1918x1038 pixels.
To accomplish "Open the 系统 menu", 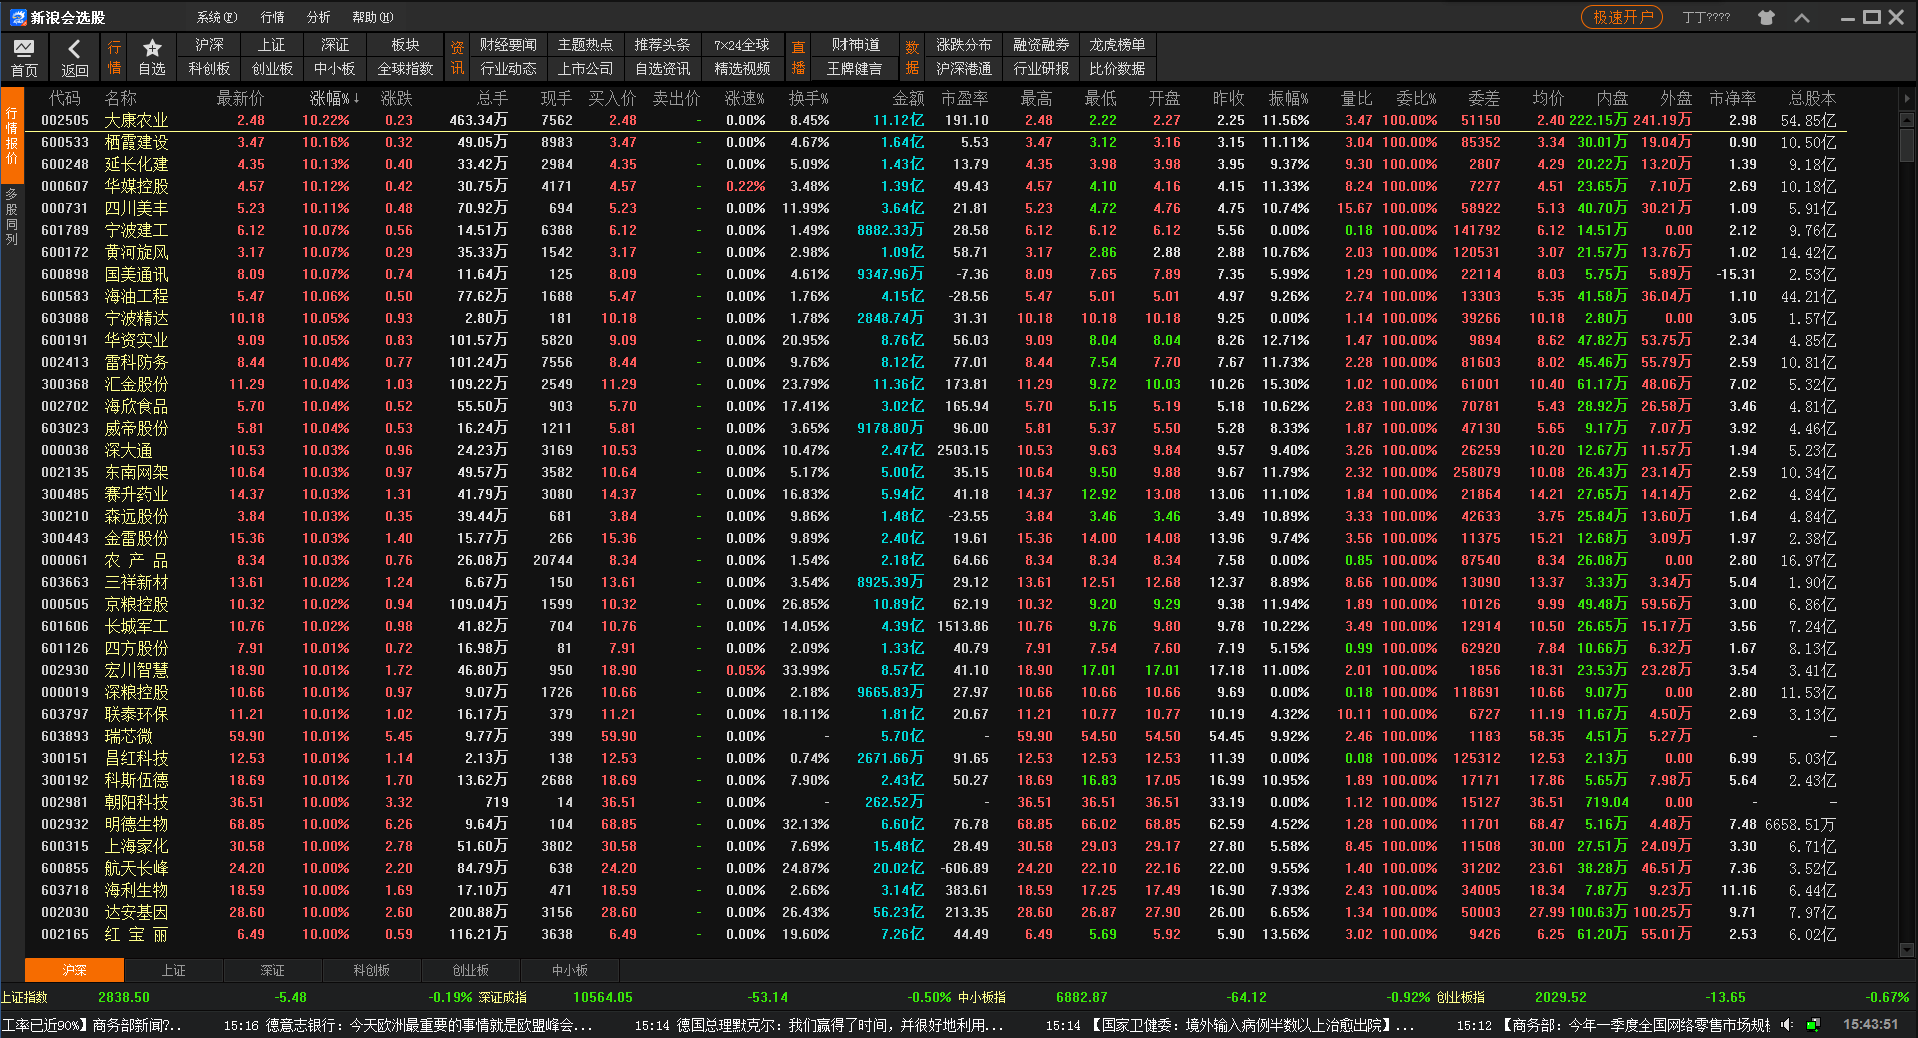I will pyautogui.click(x=216, y=17).
